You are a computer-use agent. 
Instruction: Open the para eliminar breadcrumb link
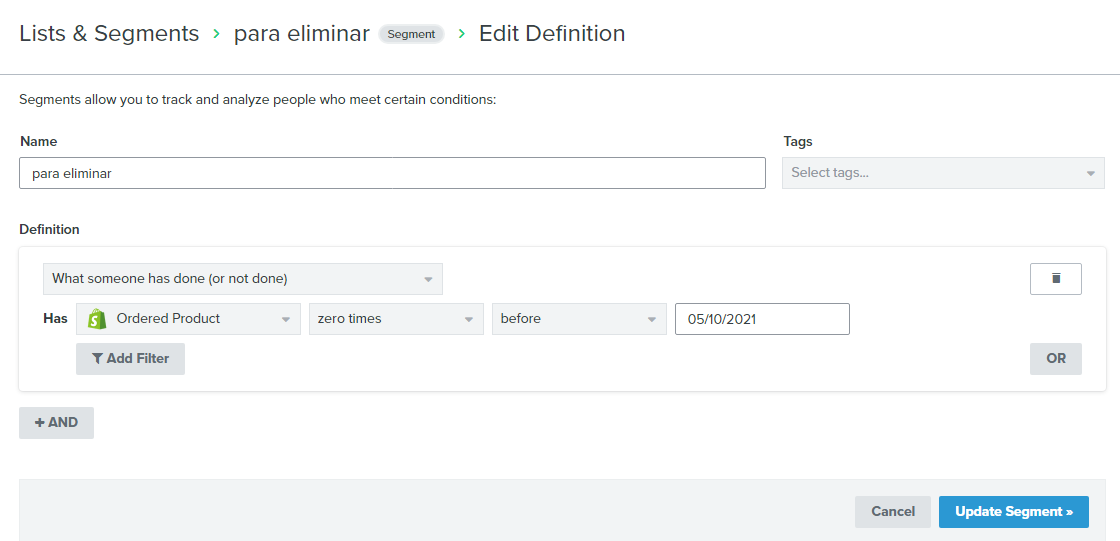tap(302, 34)
